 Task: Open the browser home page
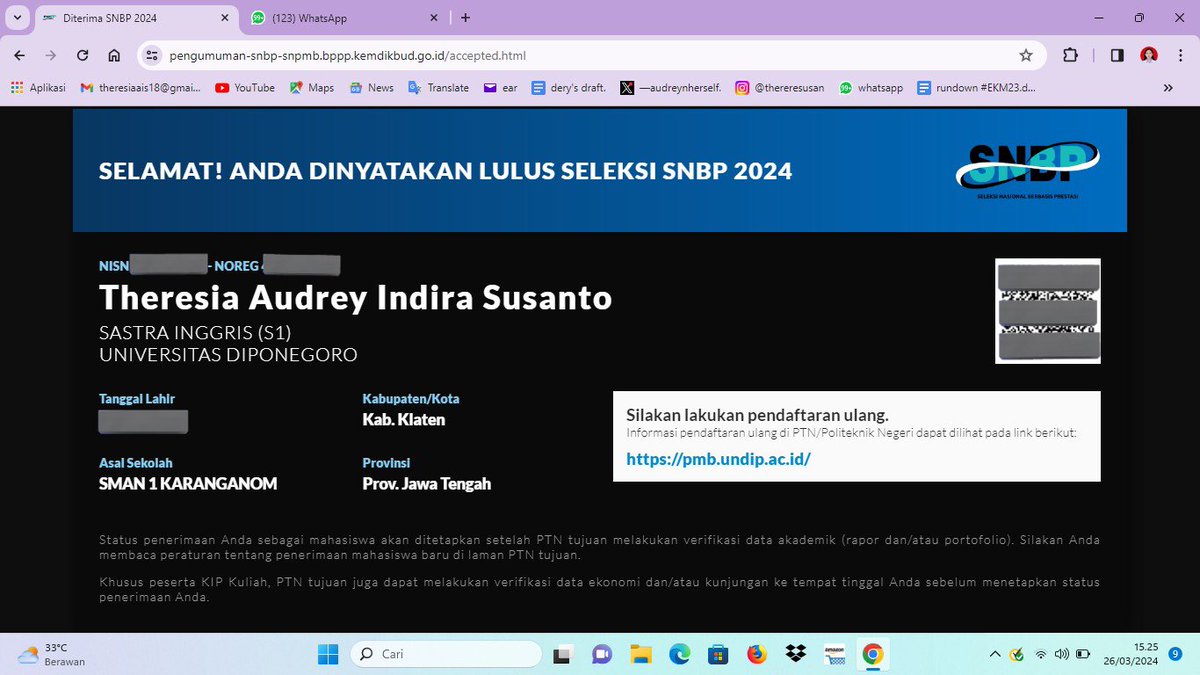click(114, 56)
